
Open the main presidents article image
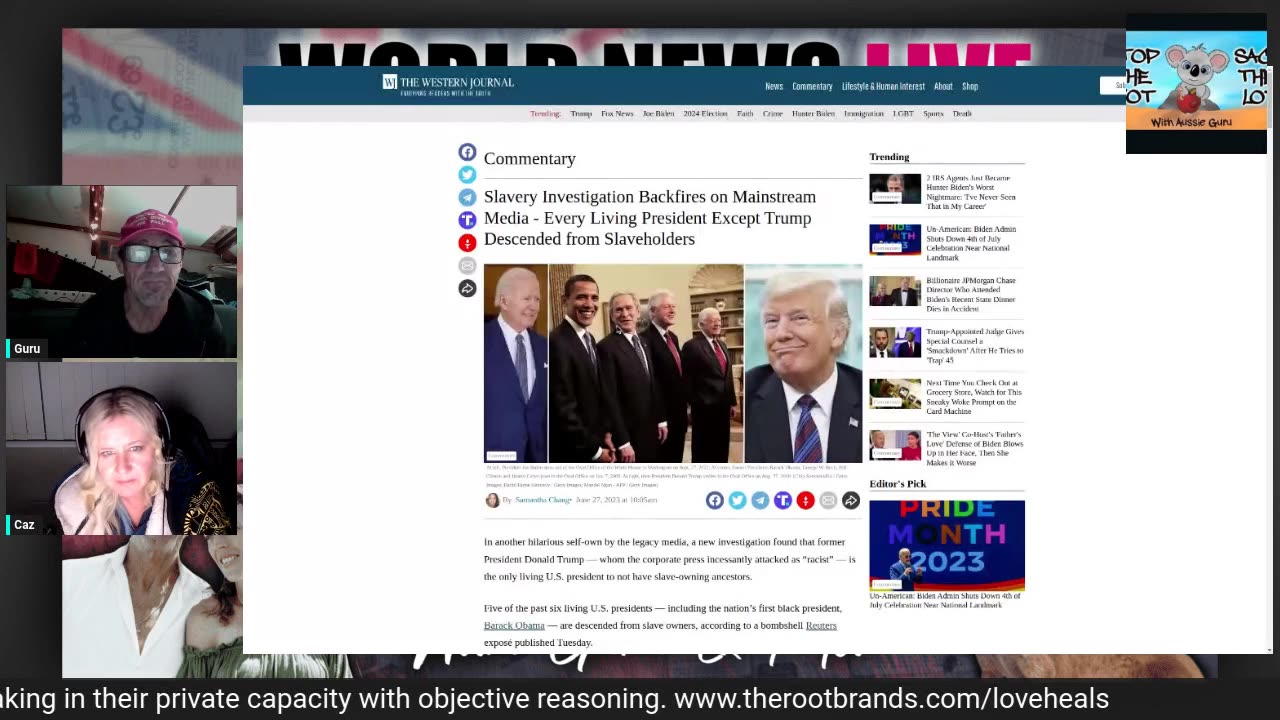pos(673,363)
